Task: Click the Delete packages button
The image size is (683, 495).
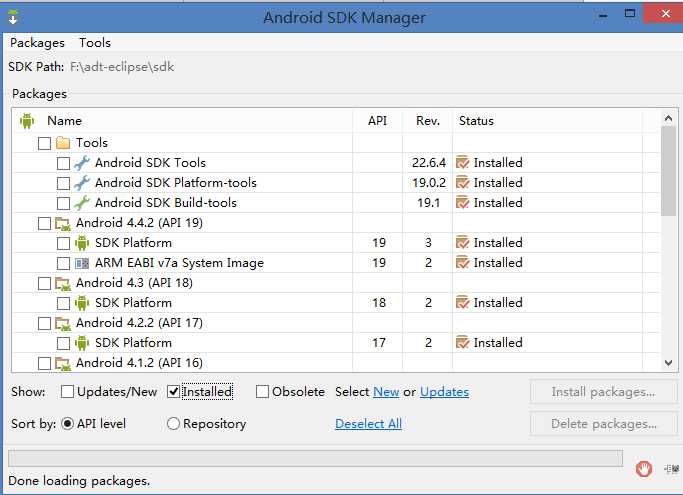Action: 603,424
